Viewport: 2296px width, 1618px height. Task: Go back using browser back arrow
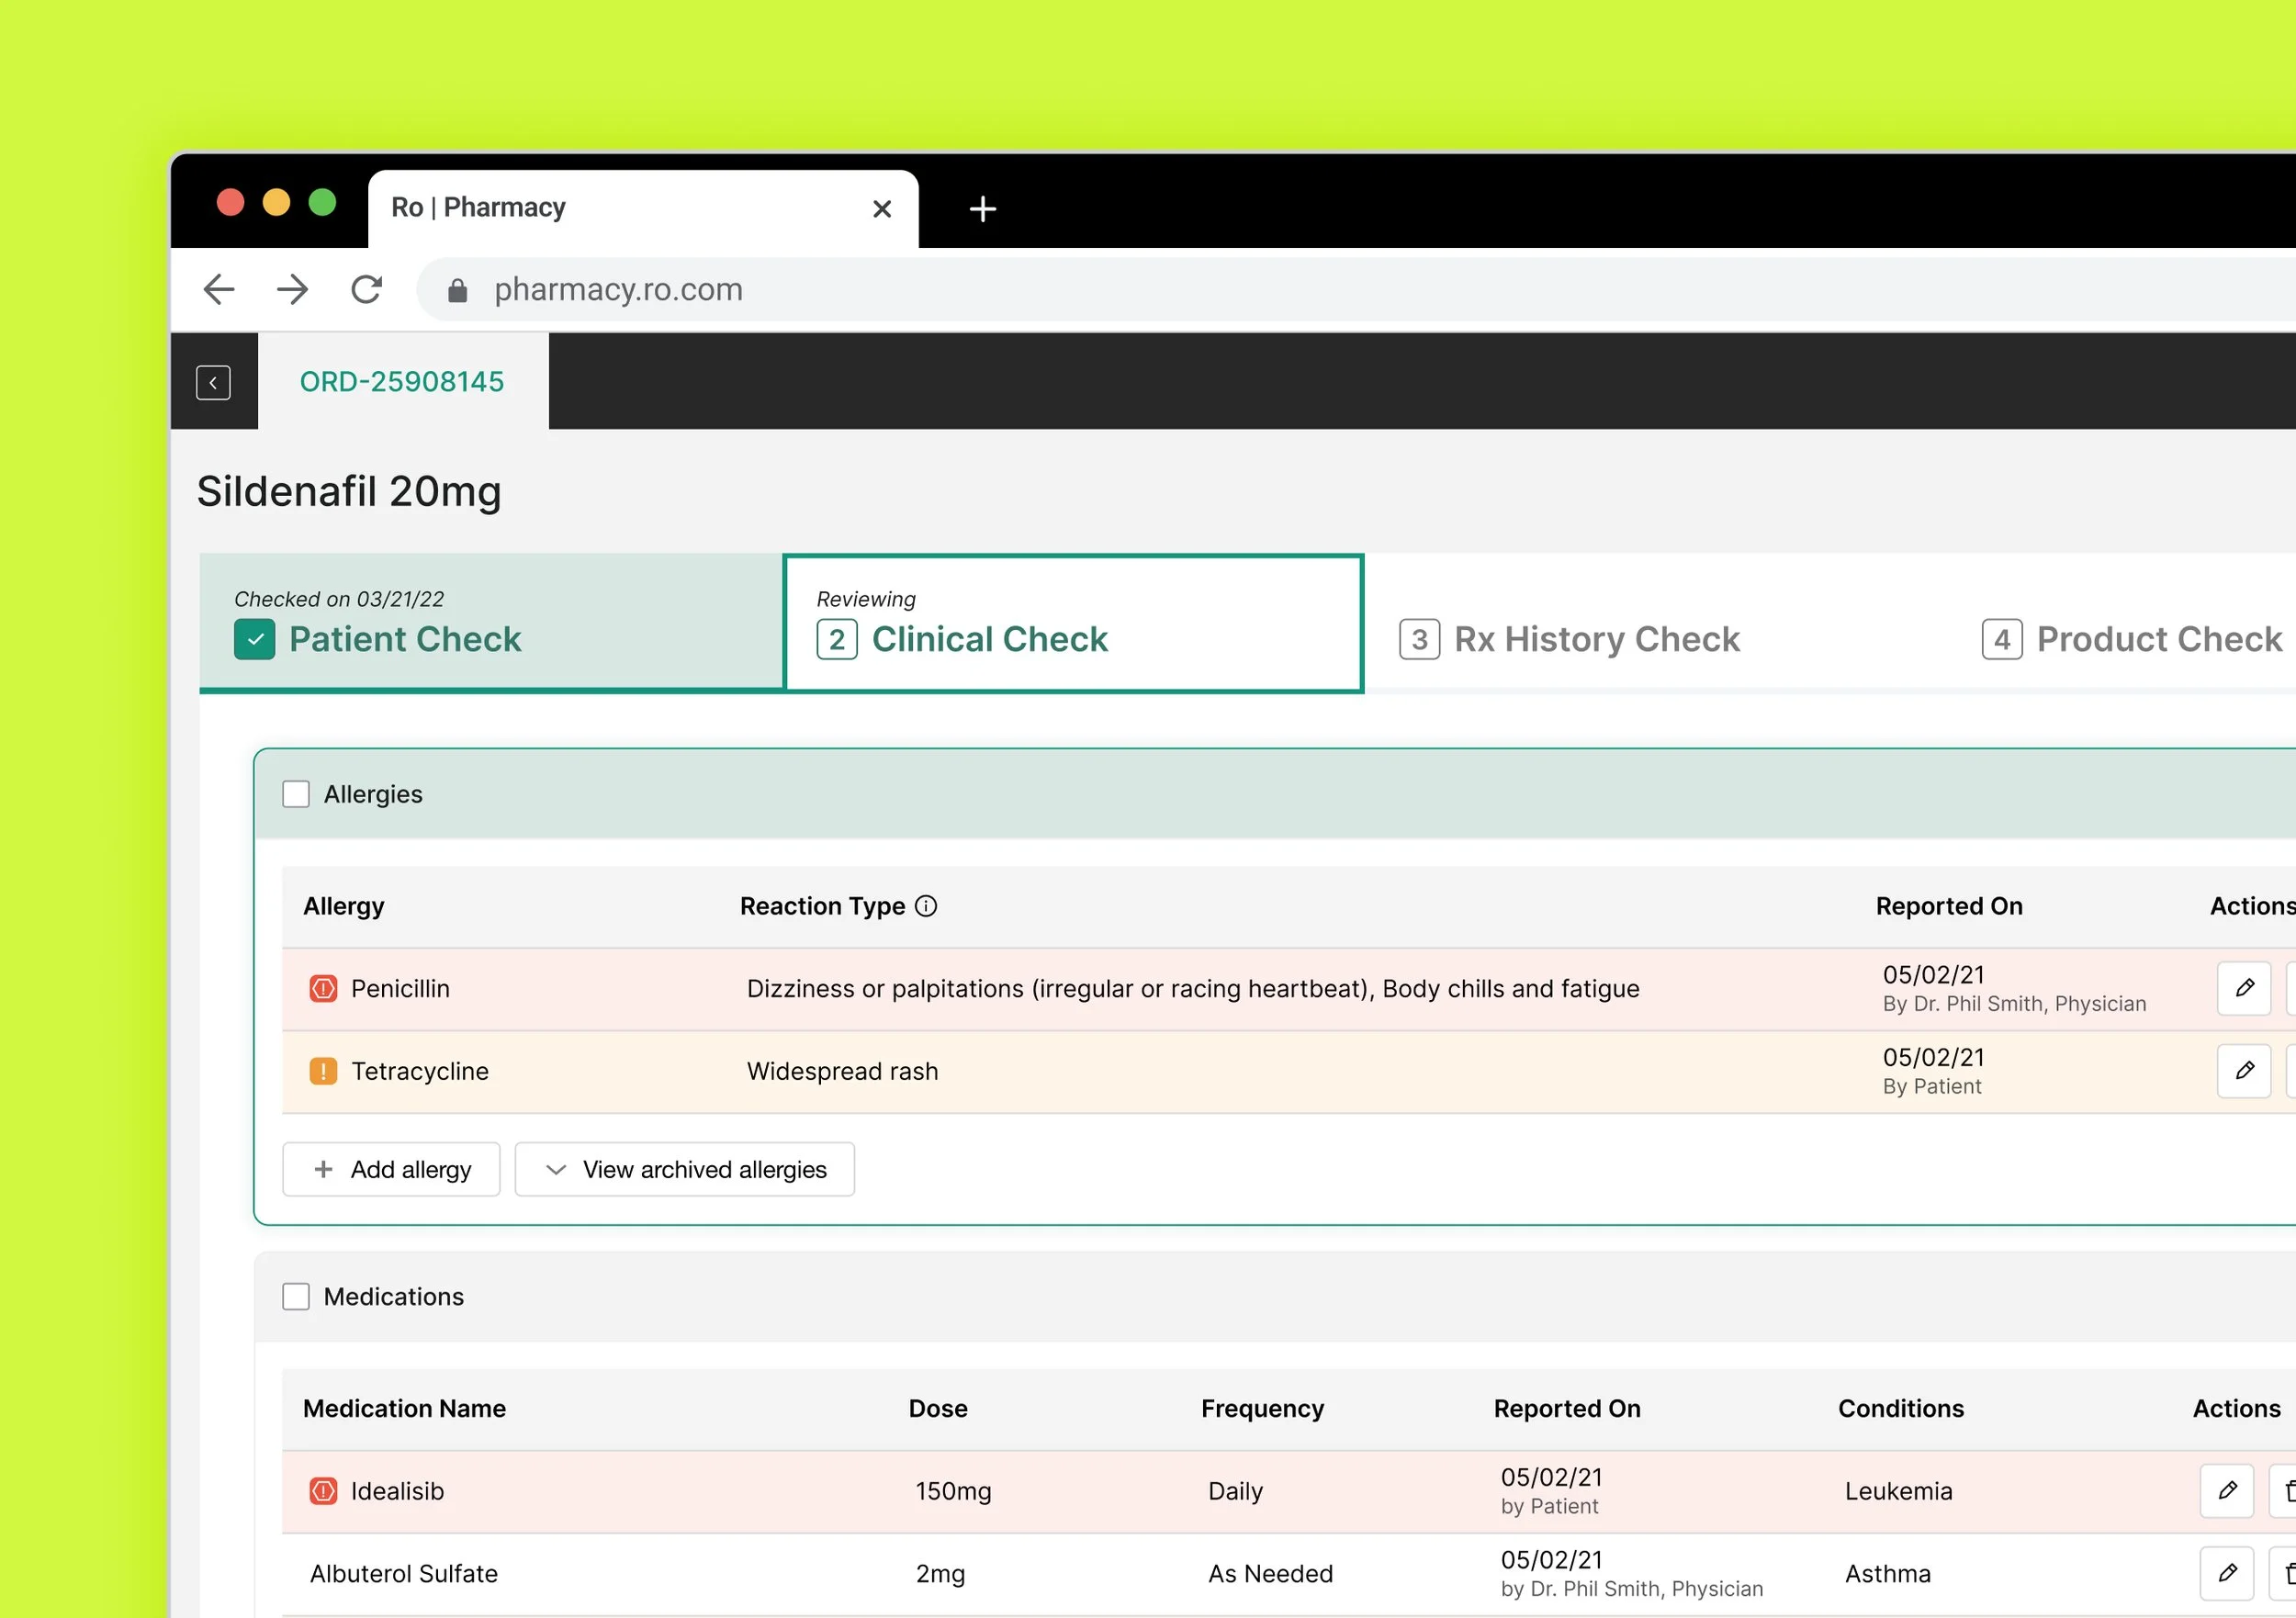[x=219, y=290]
